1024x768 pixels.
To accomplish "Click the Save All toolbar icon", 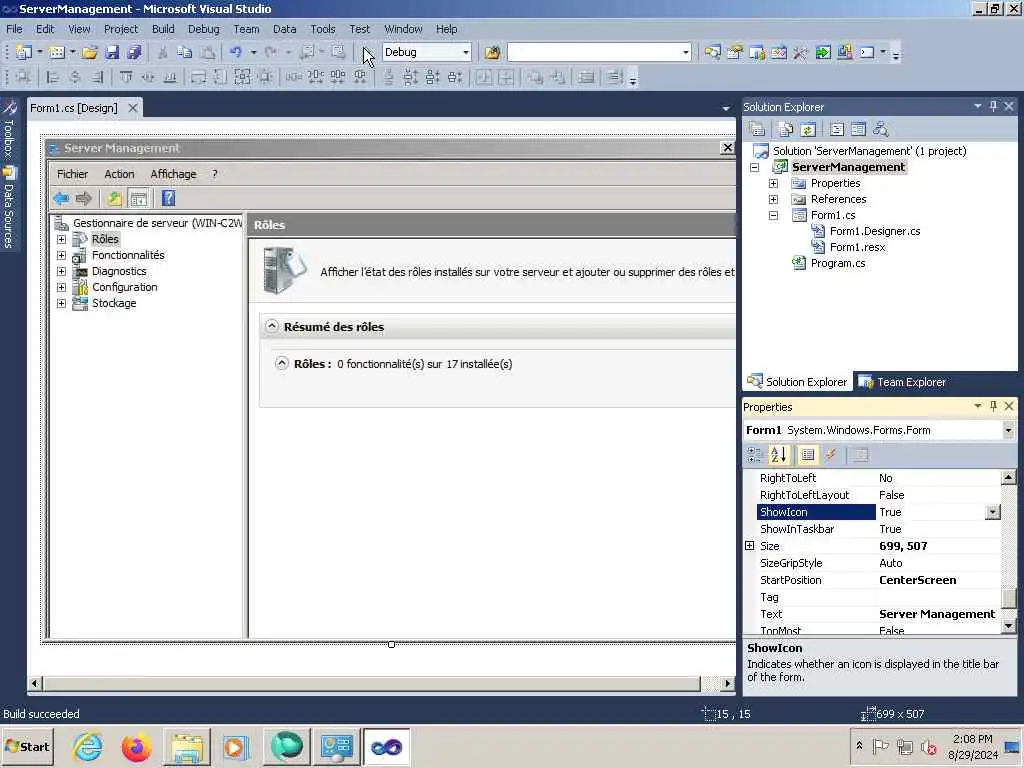I will tap(134, 52).
